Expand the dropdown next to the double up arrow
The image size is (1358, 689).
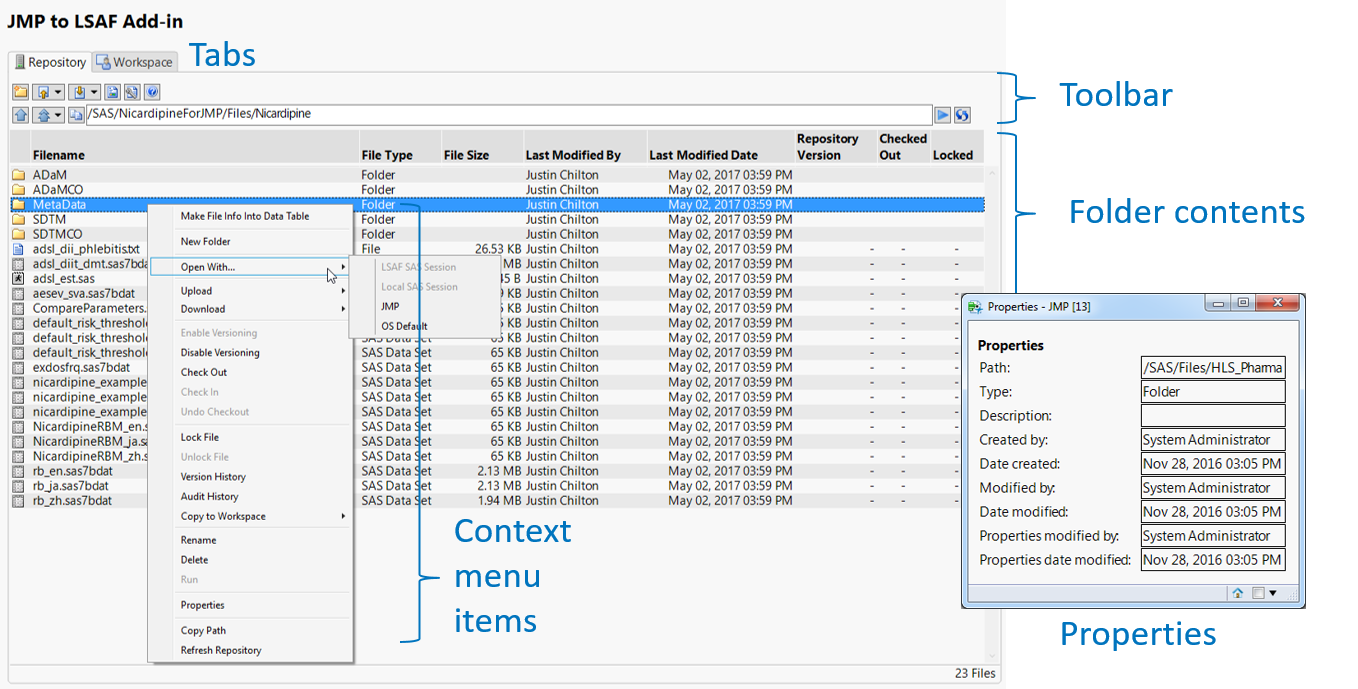pos(56,114)
